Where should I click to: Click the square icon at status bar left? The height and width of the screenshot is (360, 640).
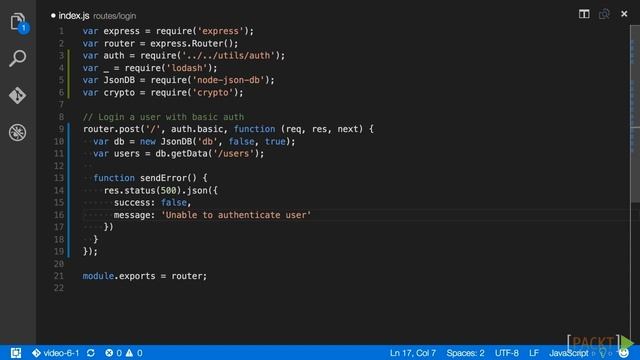click(x=16, y=353)
